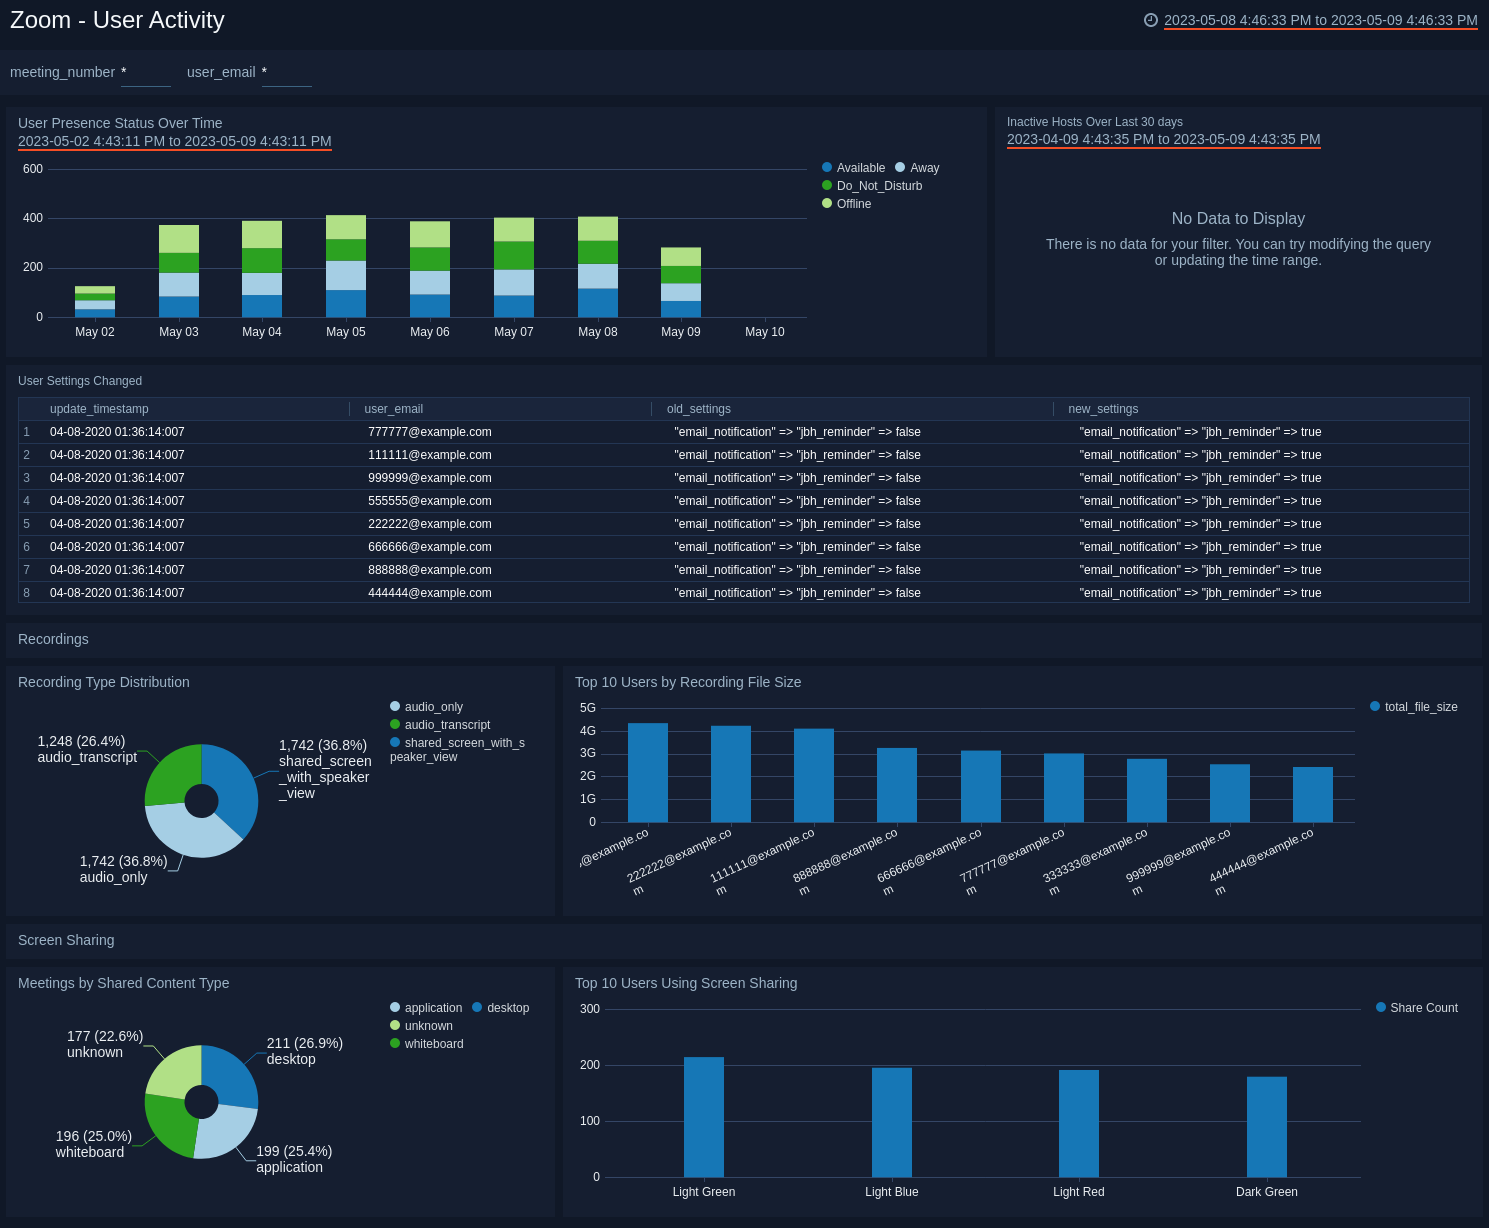
Task: Open the User Presence Status panel time range
Action: [173, 141]
